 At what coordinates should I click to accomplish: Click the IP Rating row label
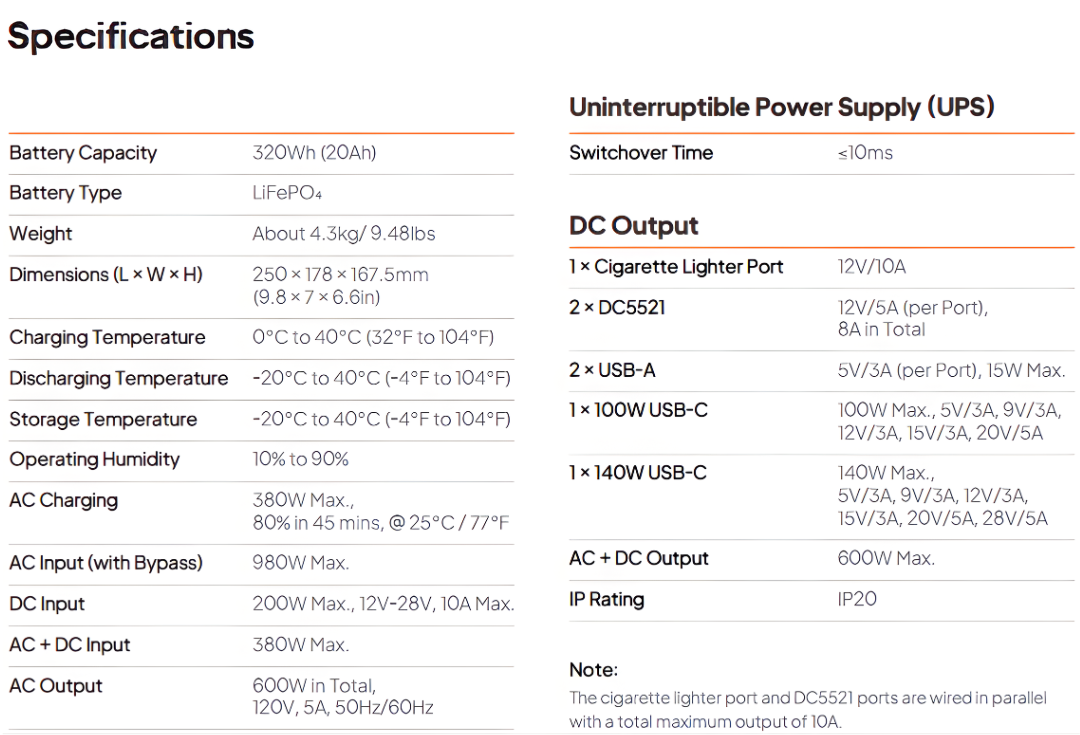click(x=607, y=600)
